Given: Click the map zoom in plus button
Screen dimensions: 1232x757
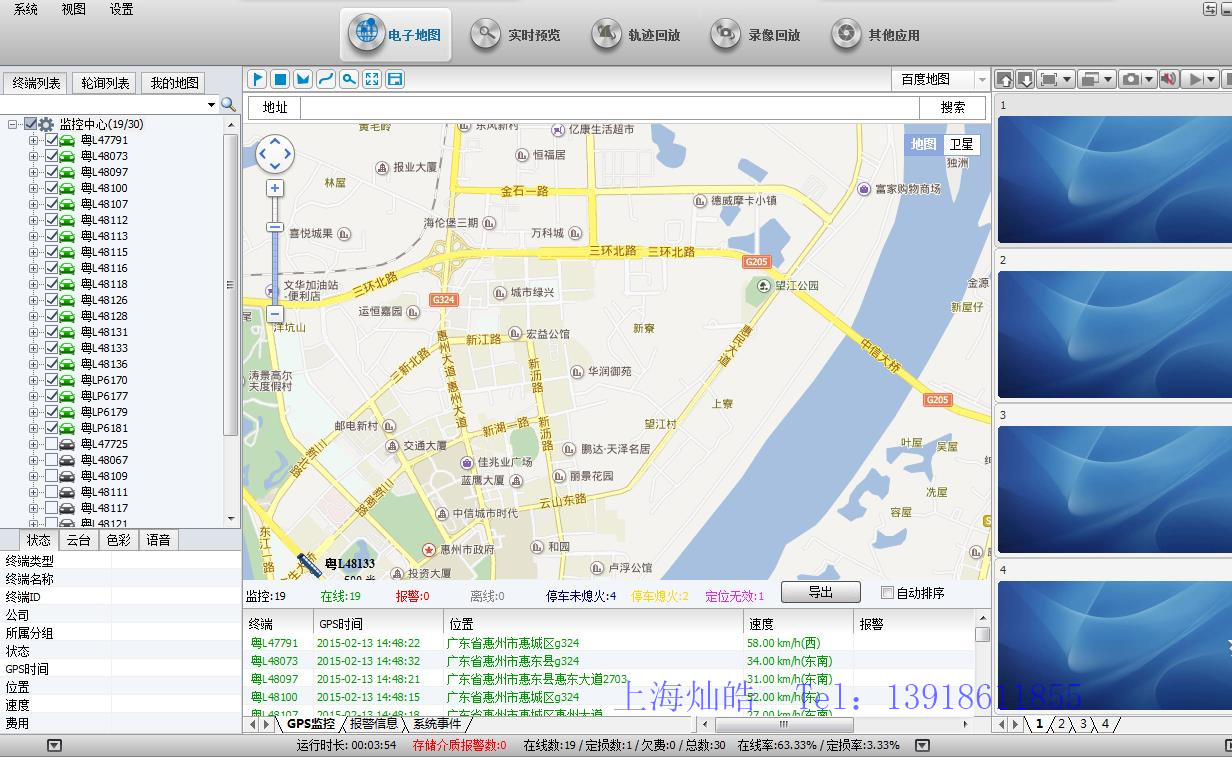Looking at the screenshot, I should coord(275,188).
